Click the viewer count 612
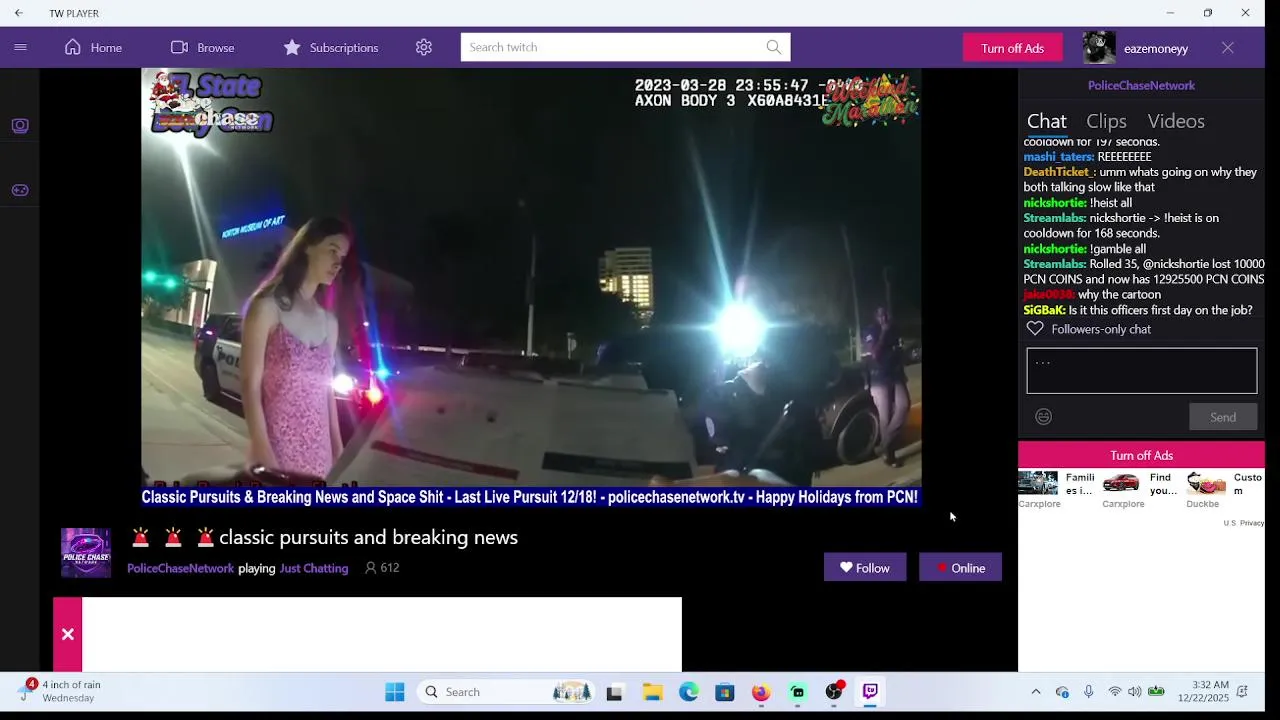The width and height of the screenshot is (1280, 720). pyautogui.click(x=382, y=568)
